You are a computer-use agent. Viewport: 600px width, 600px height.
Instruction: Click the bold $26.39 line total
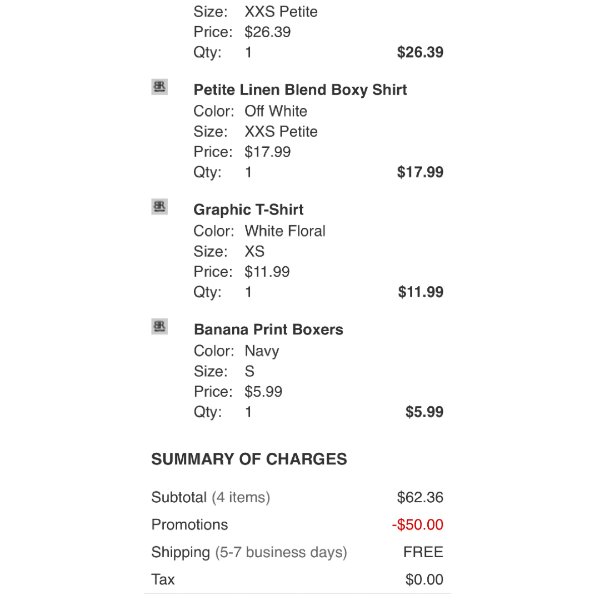click(x=420, y=52)
